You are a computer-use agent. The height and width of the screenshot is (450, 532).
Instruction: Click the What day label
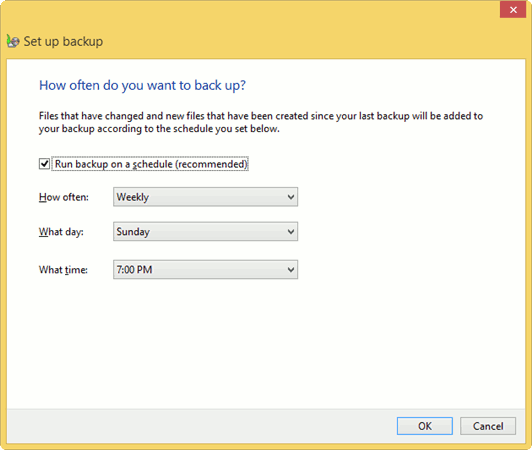click(61, 232)
